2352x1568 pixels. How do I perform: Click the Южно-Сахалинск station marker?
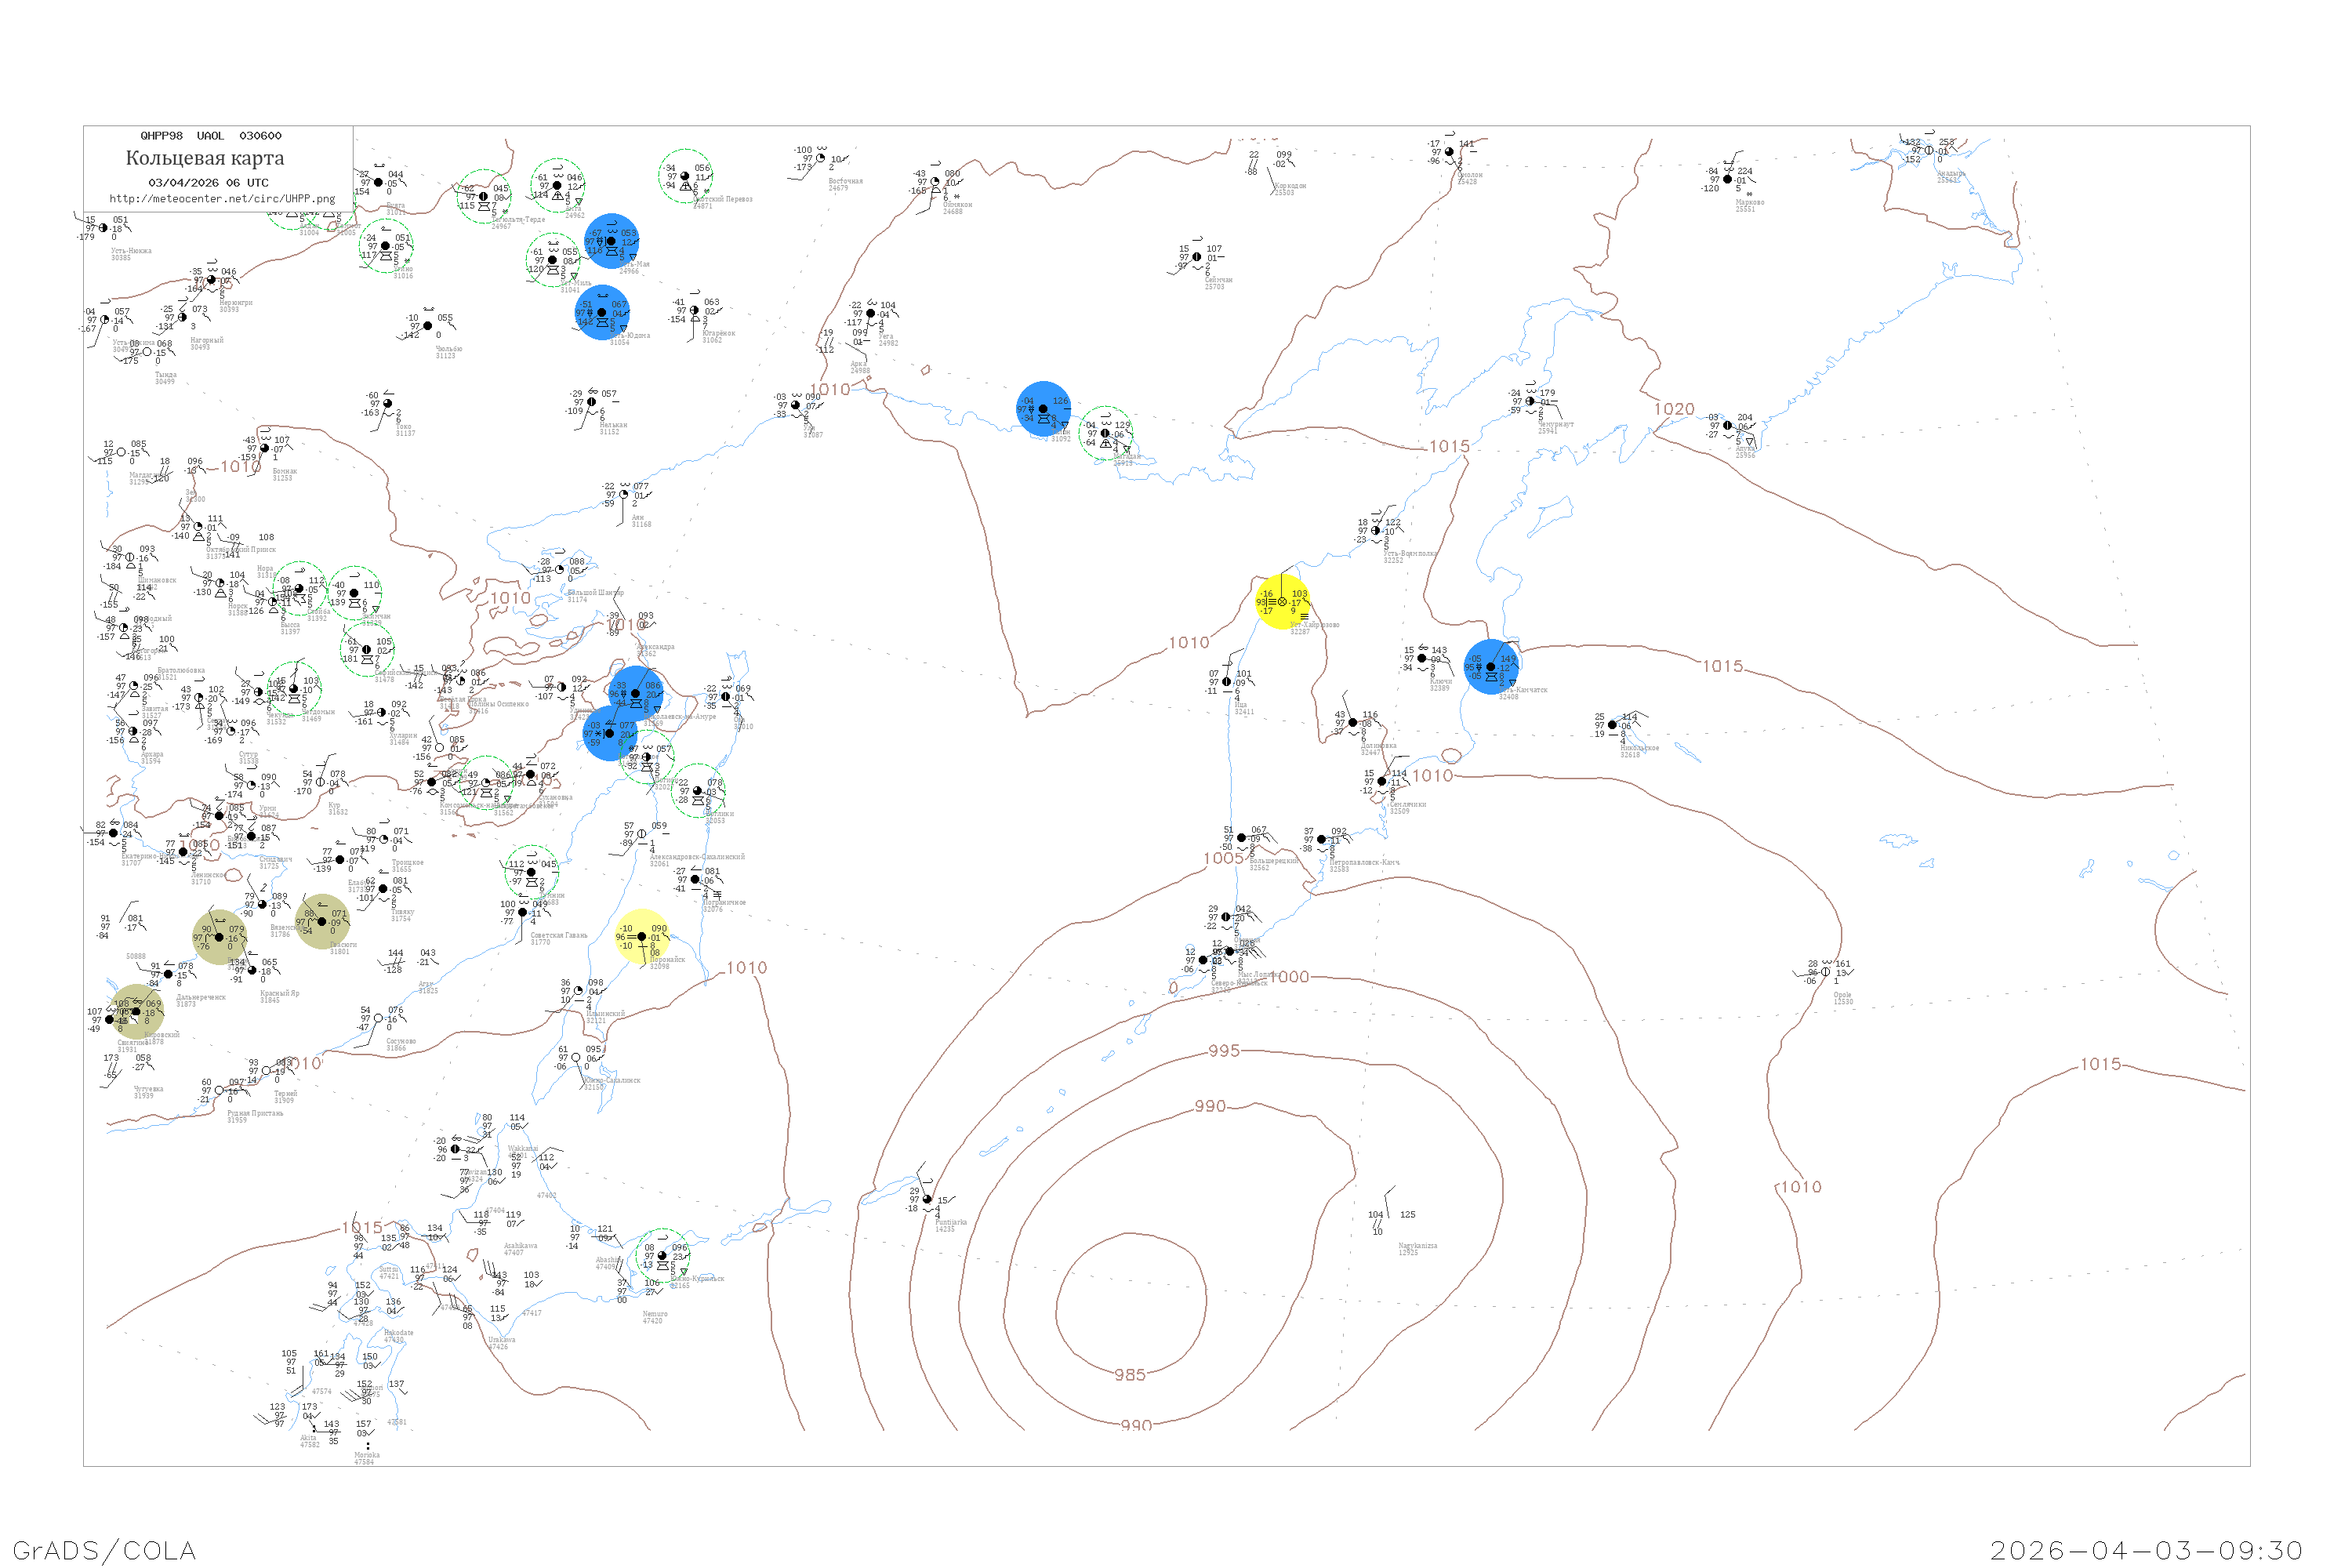(x=575, y=1058)
